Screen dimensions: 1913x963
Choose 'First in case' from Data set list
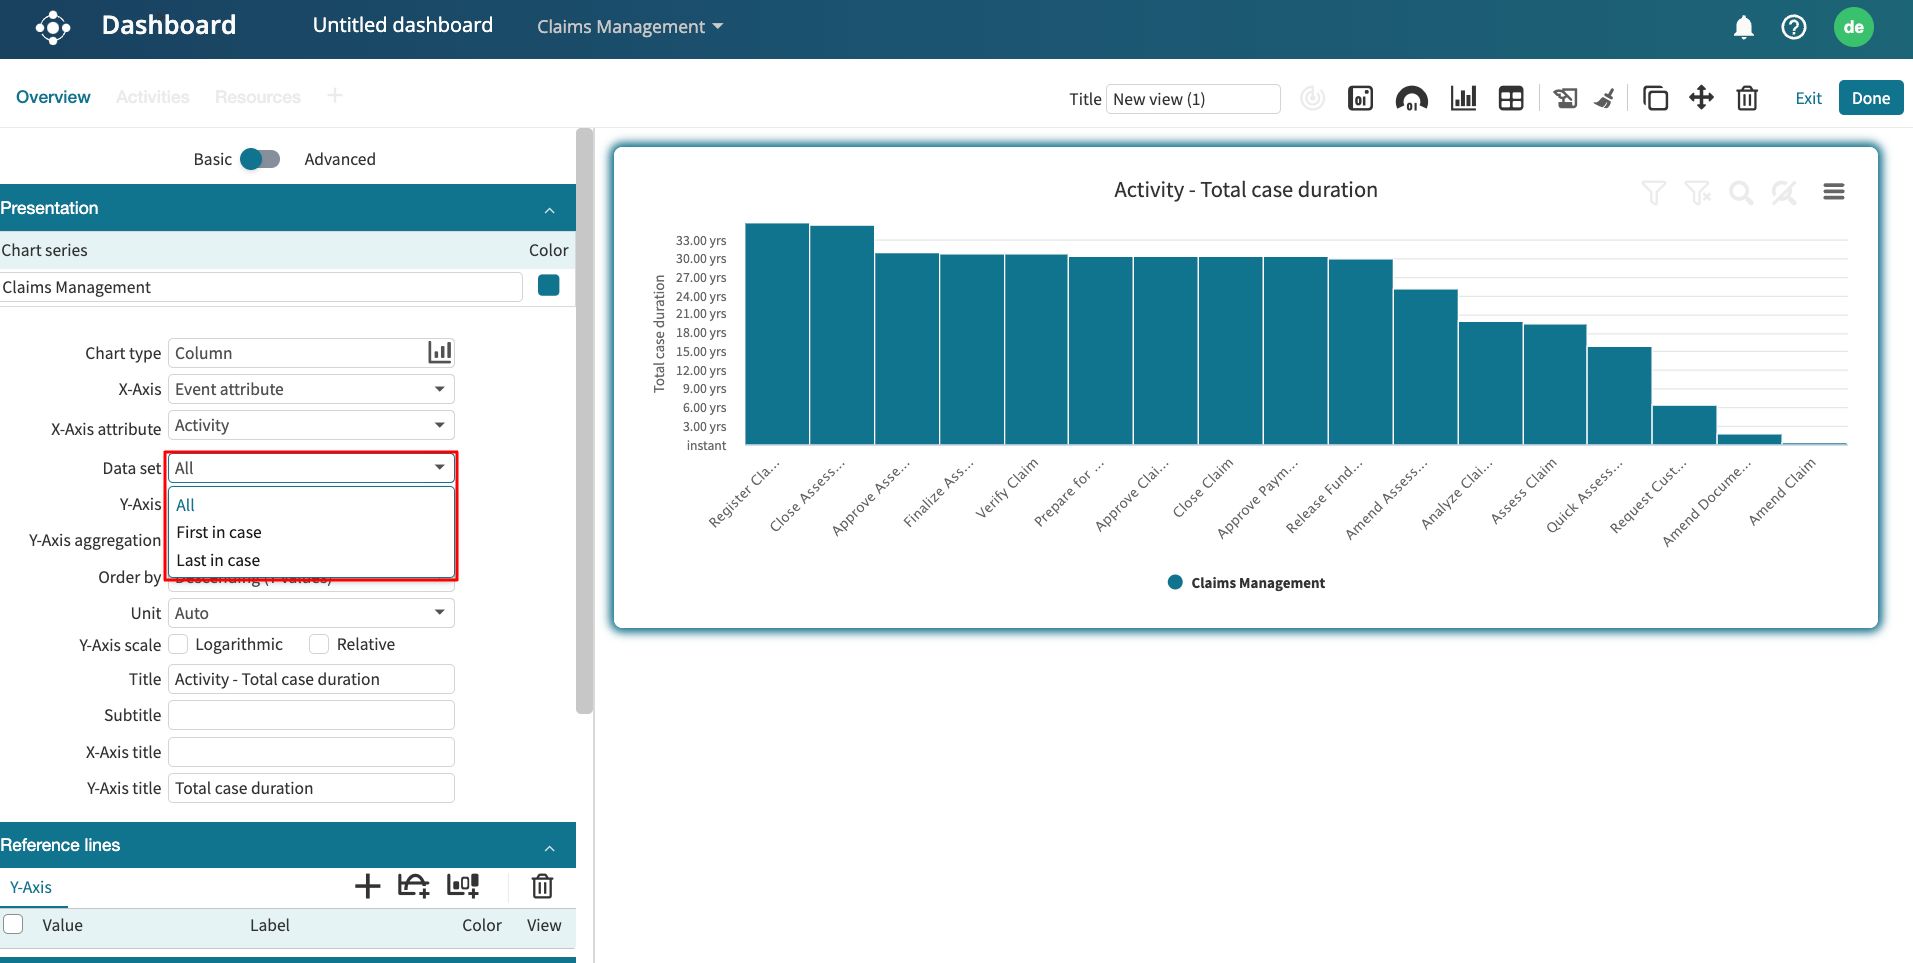pyautogui.click(x=219, y=532)
